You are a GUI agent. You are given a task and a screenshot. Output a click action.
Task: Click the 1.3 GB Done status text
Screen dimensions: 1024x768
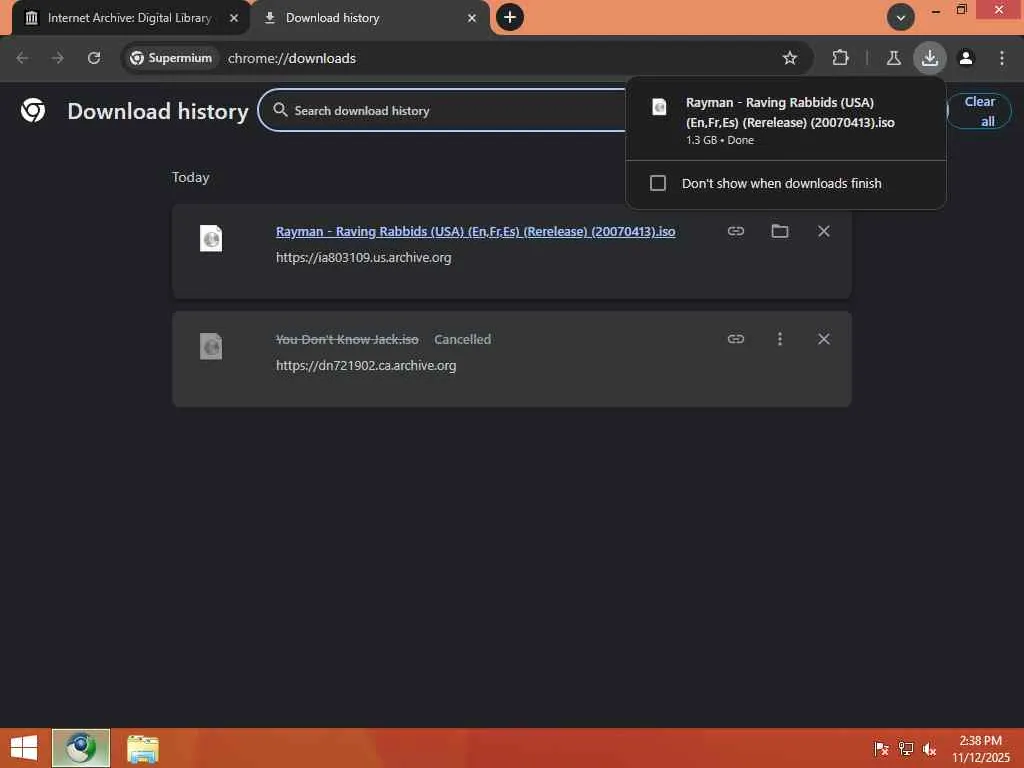[x=719, y=140]
